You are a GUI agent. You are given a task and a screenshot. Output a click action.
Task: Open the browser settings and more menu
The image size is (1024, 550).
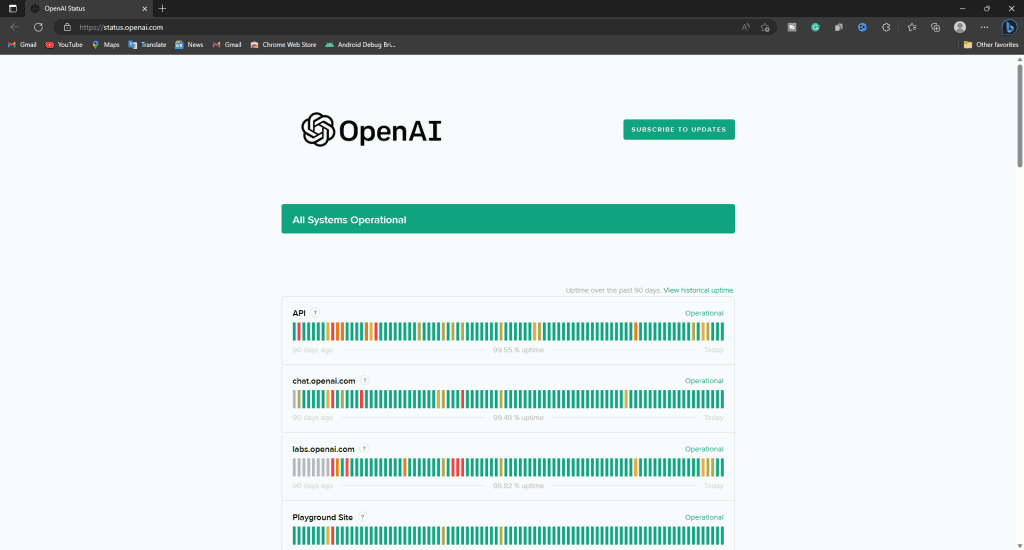985,27
